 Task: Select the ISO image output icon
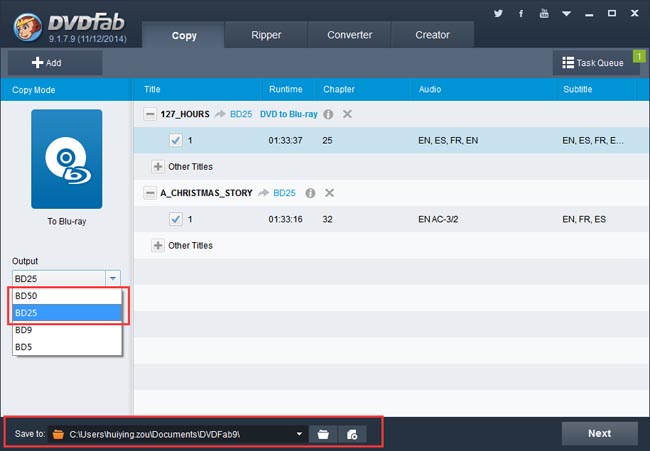[352, 434]
